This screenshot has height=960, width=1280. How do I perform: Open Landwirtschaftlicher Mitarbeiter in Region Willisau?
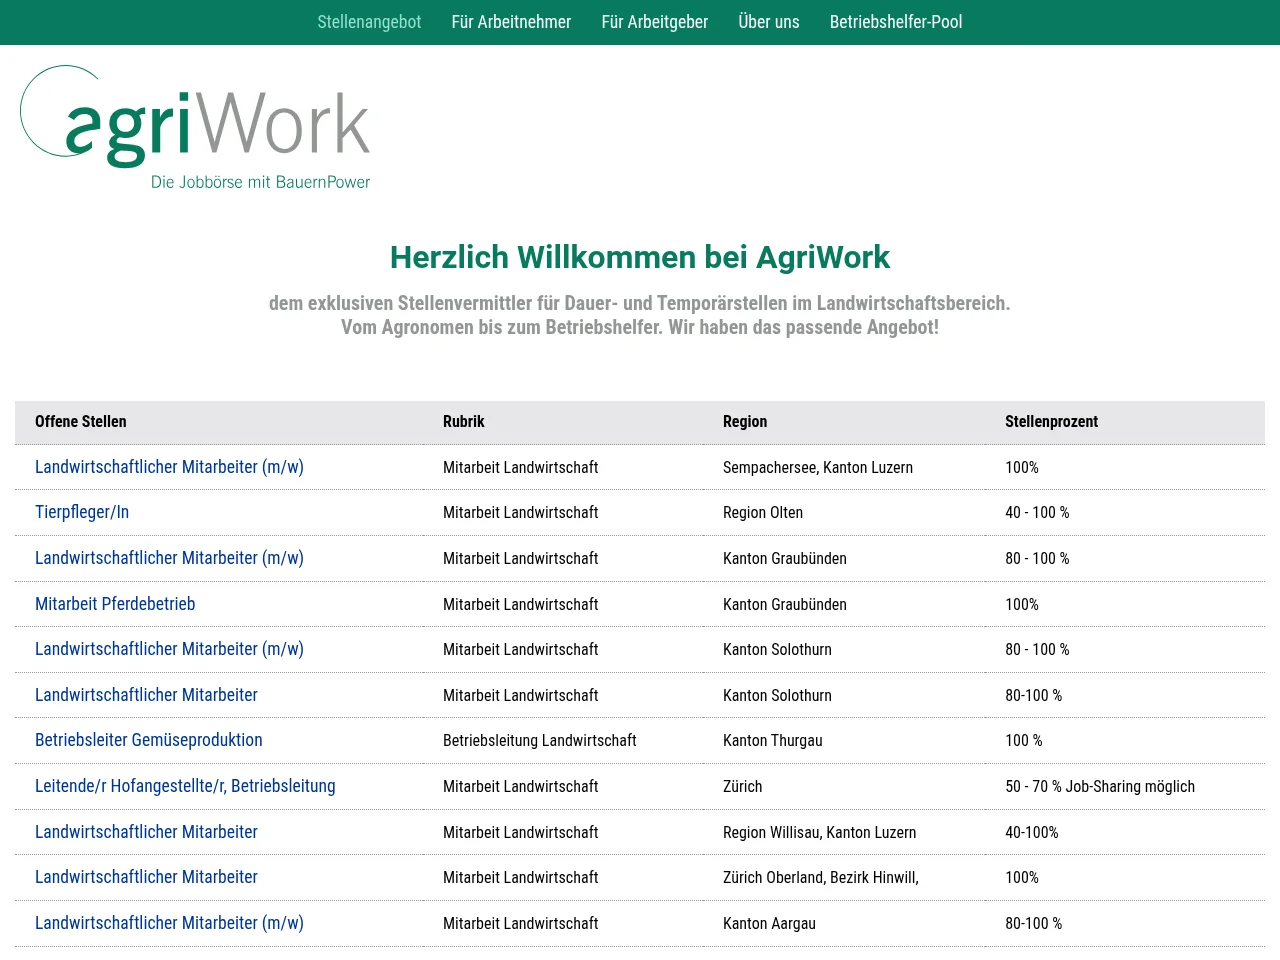[146, 832]
